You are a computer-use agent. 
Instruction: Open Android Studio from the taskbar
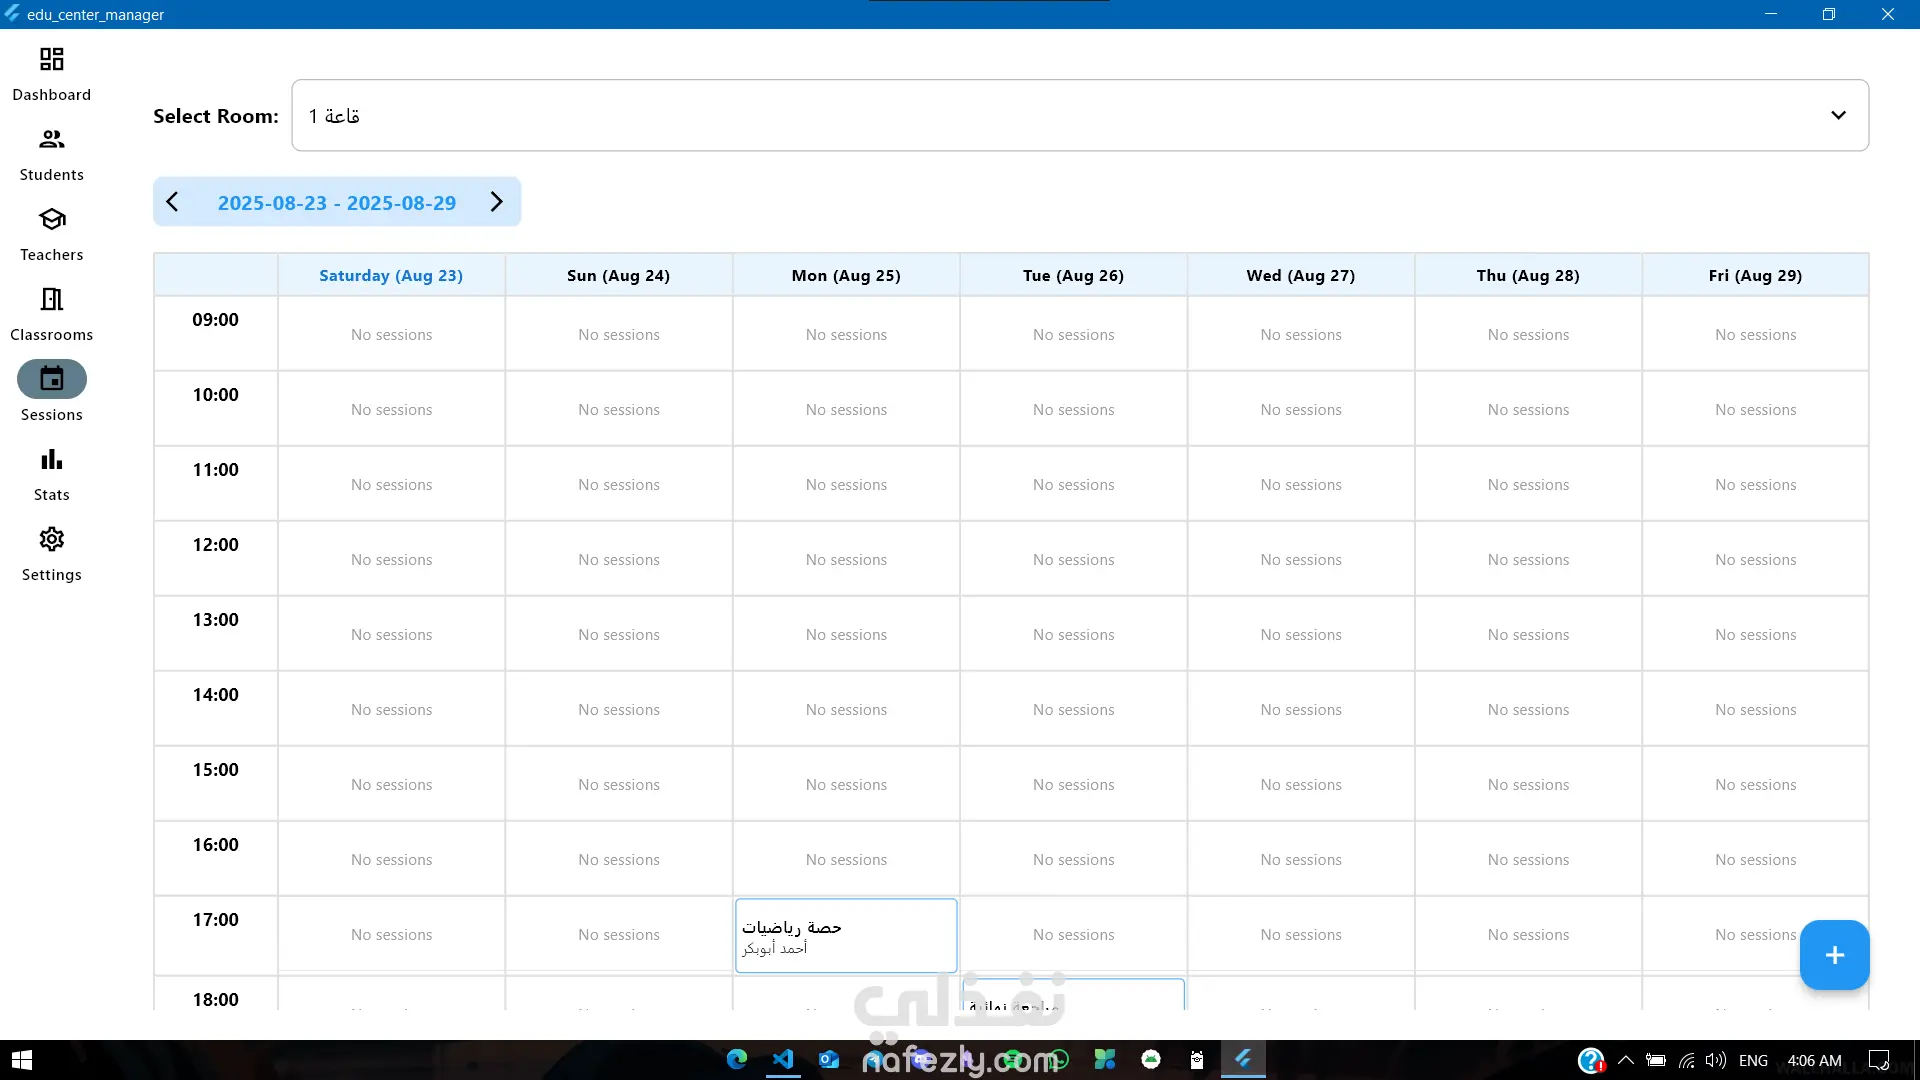point(1151,1060)
